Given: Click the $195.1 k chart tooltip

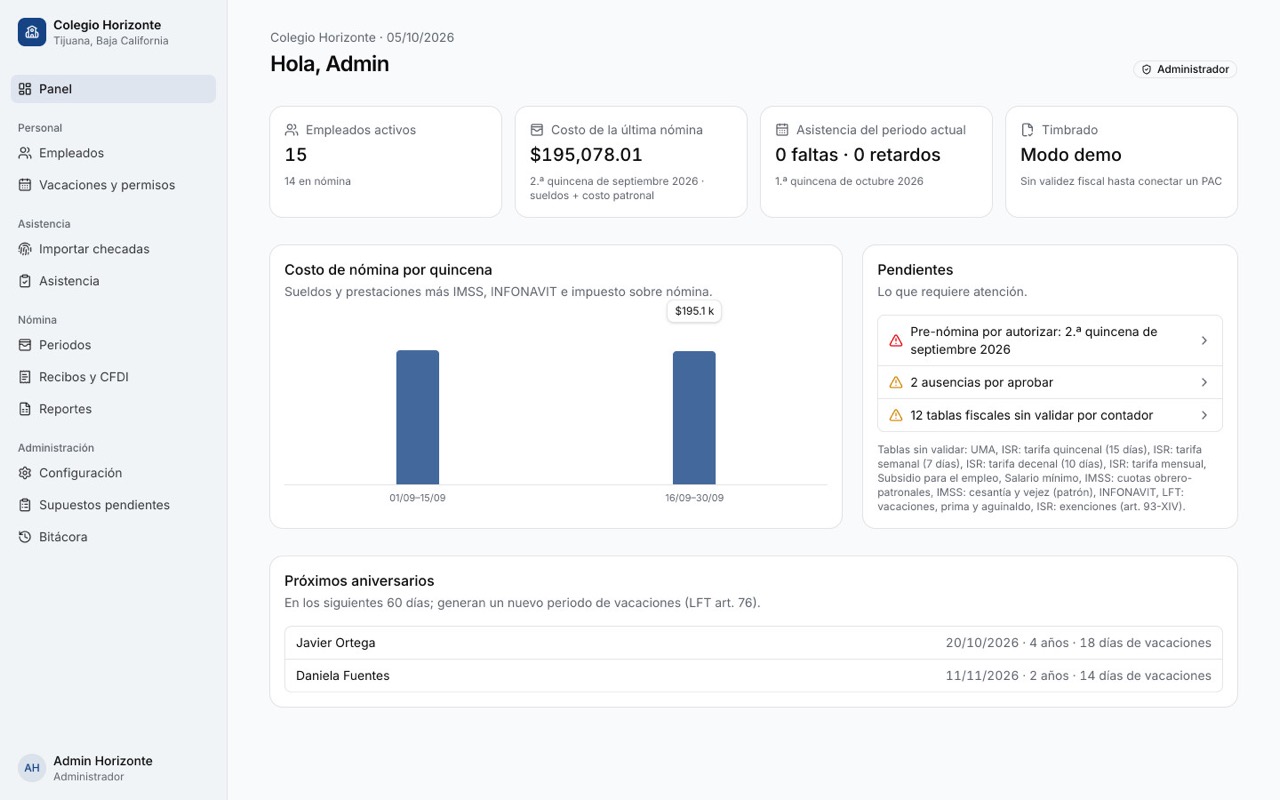Looking at the screenshot, I should click(x=694, y=311).
